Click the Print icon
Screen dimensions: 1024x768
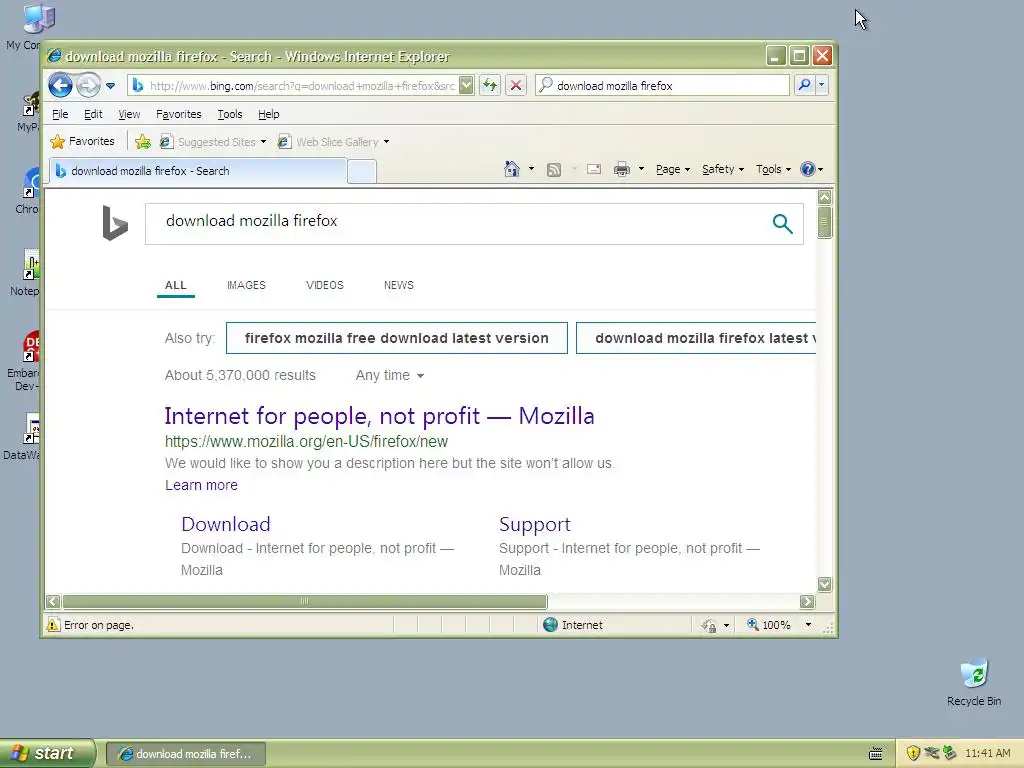click(622, 170)
